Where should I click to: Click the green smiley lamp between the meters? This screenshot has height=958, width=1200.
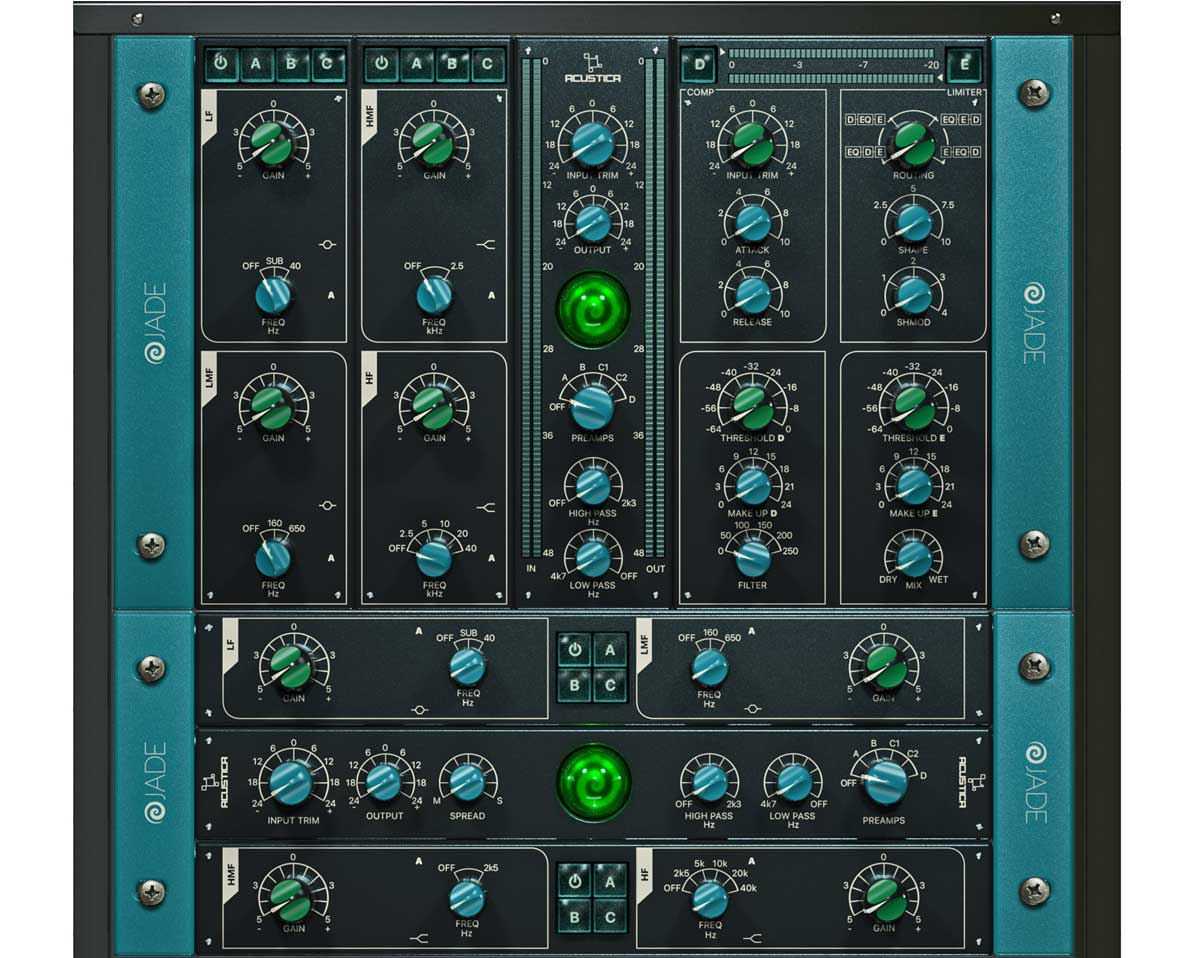[x=594, y=306]
